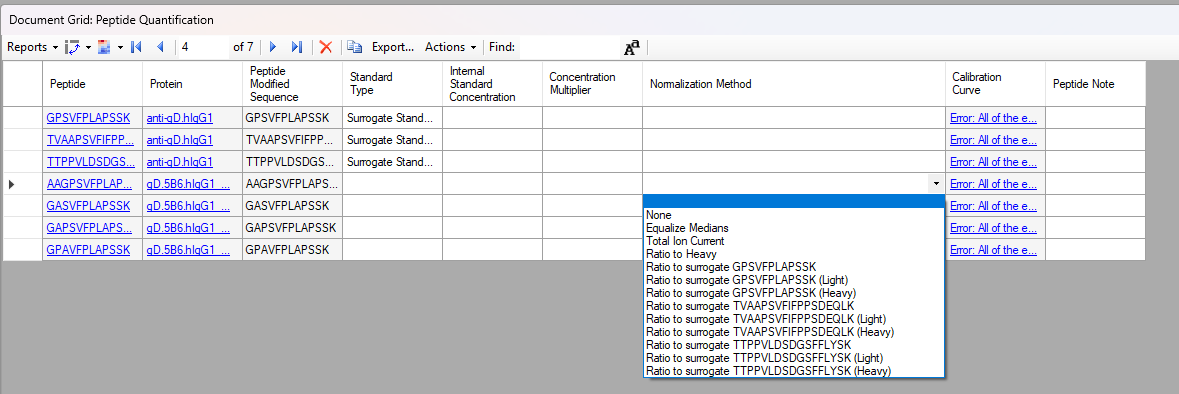Image resolution: width=1179 pixels, height=394 pixels.
Task: Toggle the Normalization Method dropdown arrow
Action: (x=935, y=183)
